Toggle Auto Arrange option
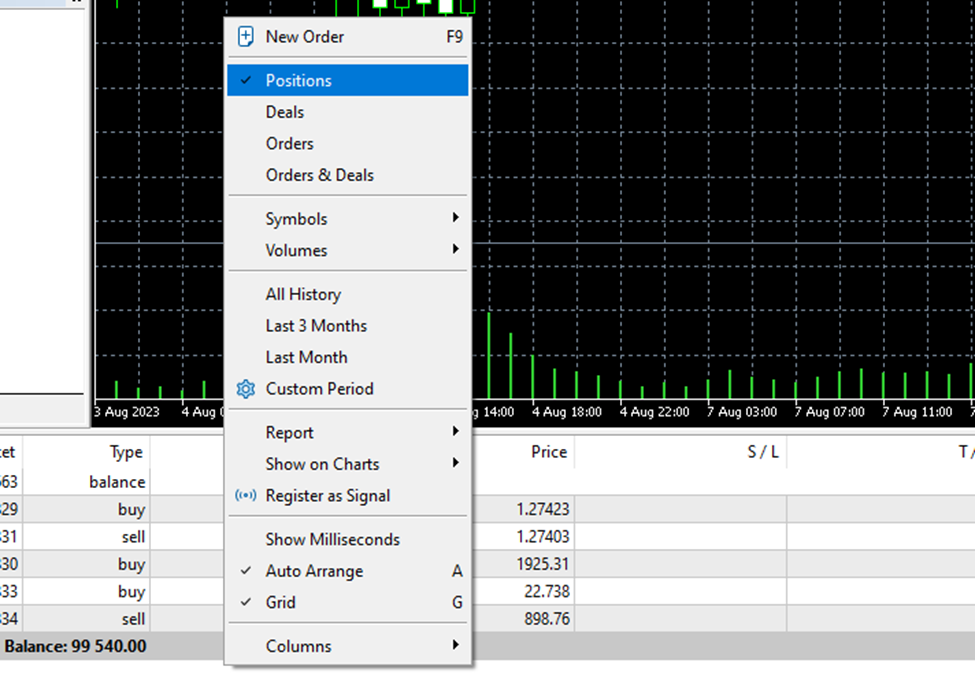This screenshot has height=689, width=975. coord(348,571)
